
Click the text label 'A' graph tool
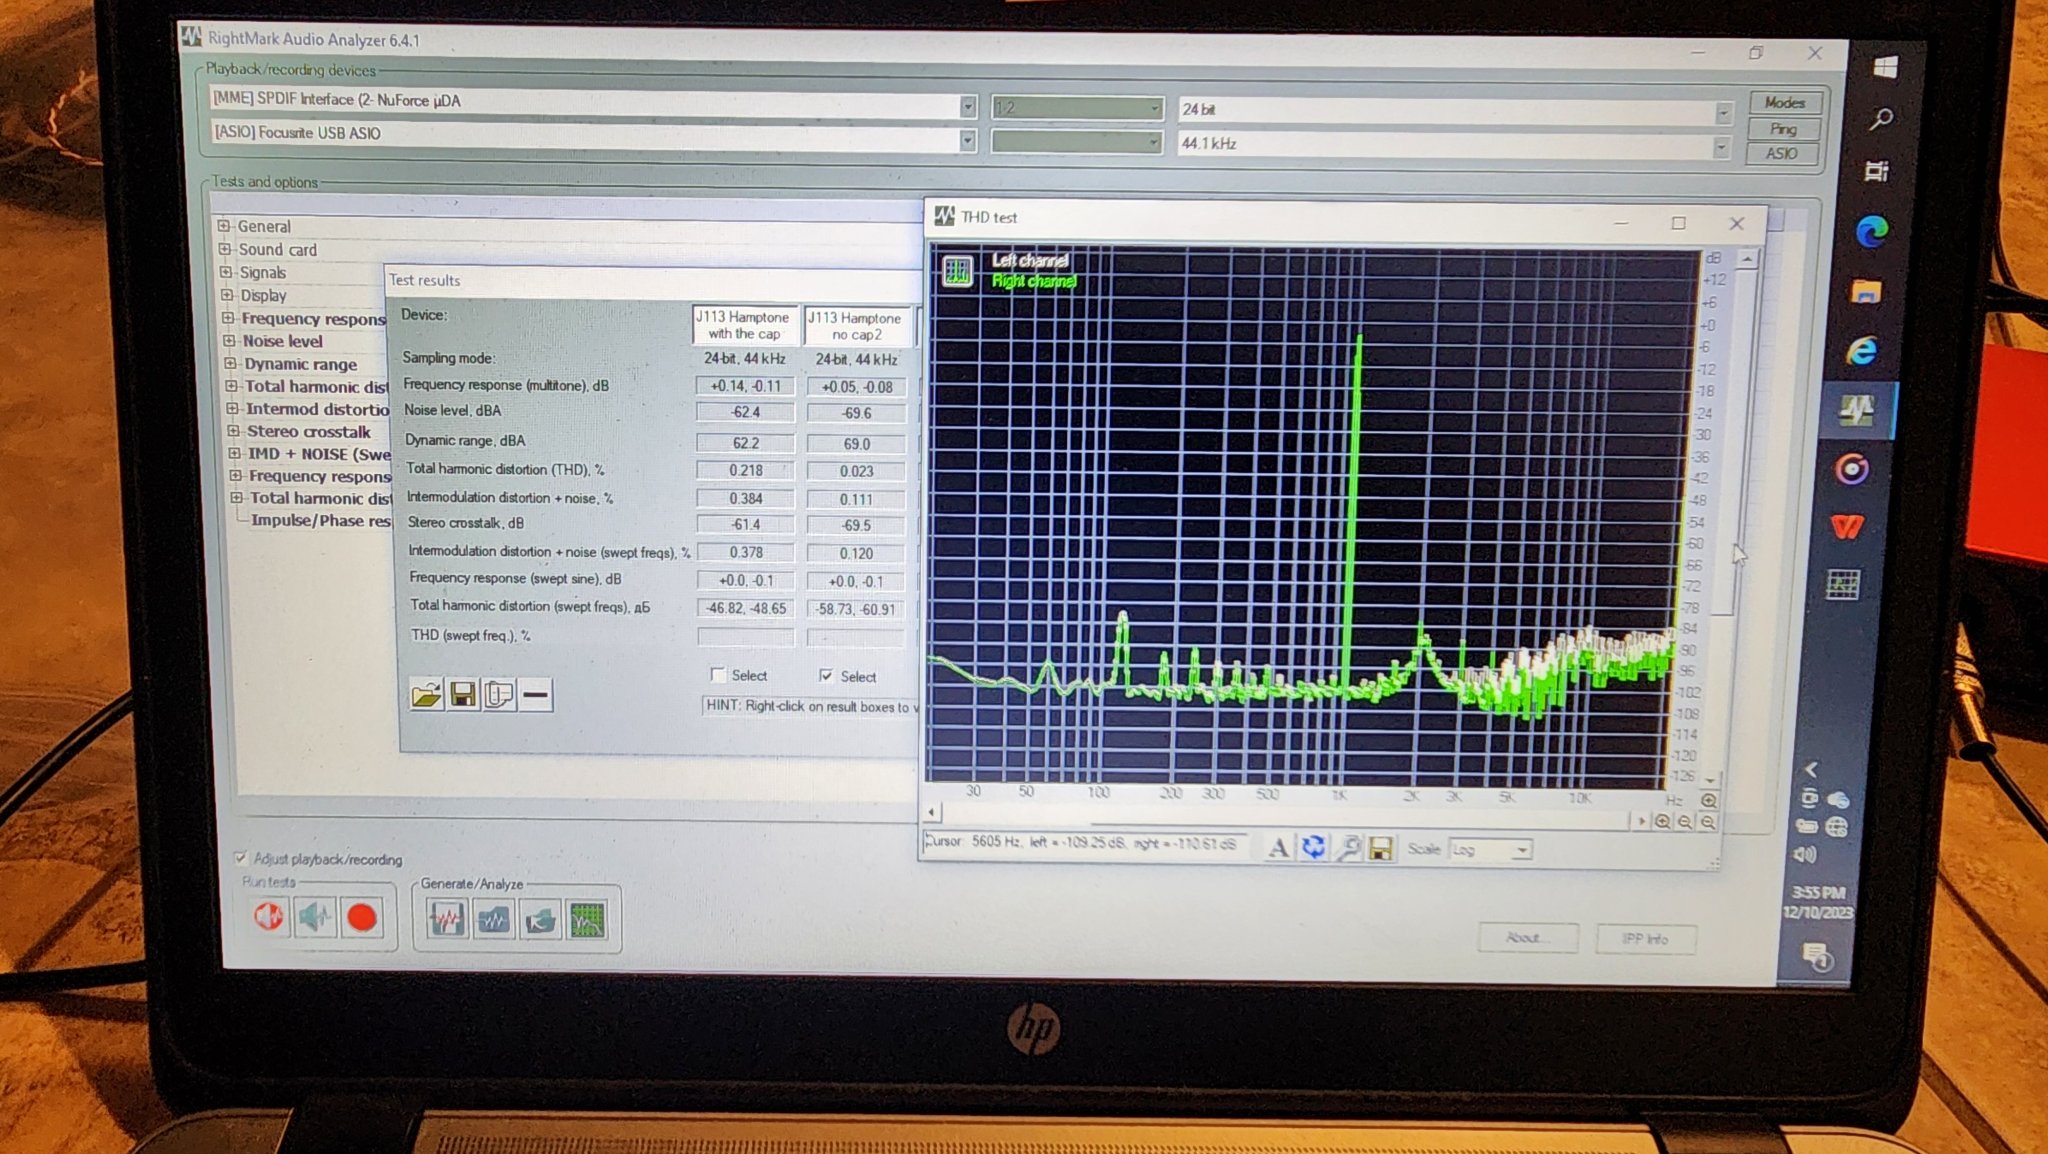(1278, 848)
